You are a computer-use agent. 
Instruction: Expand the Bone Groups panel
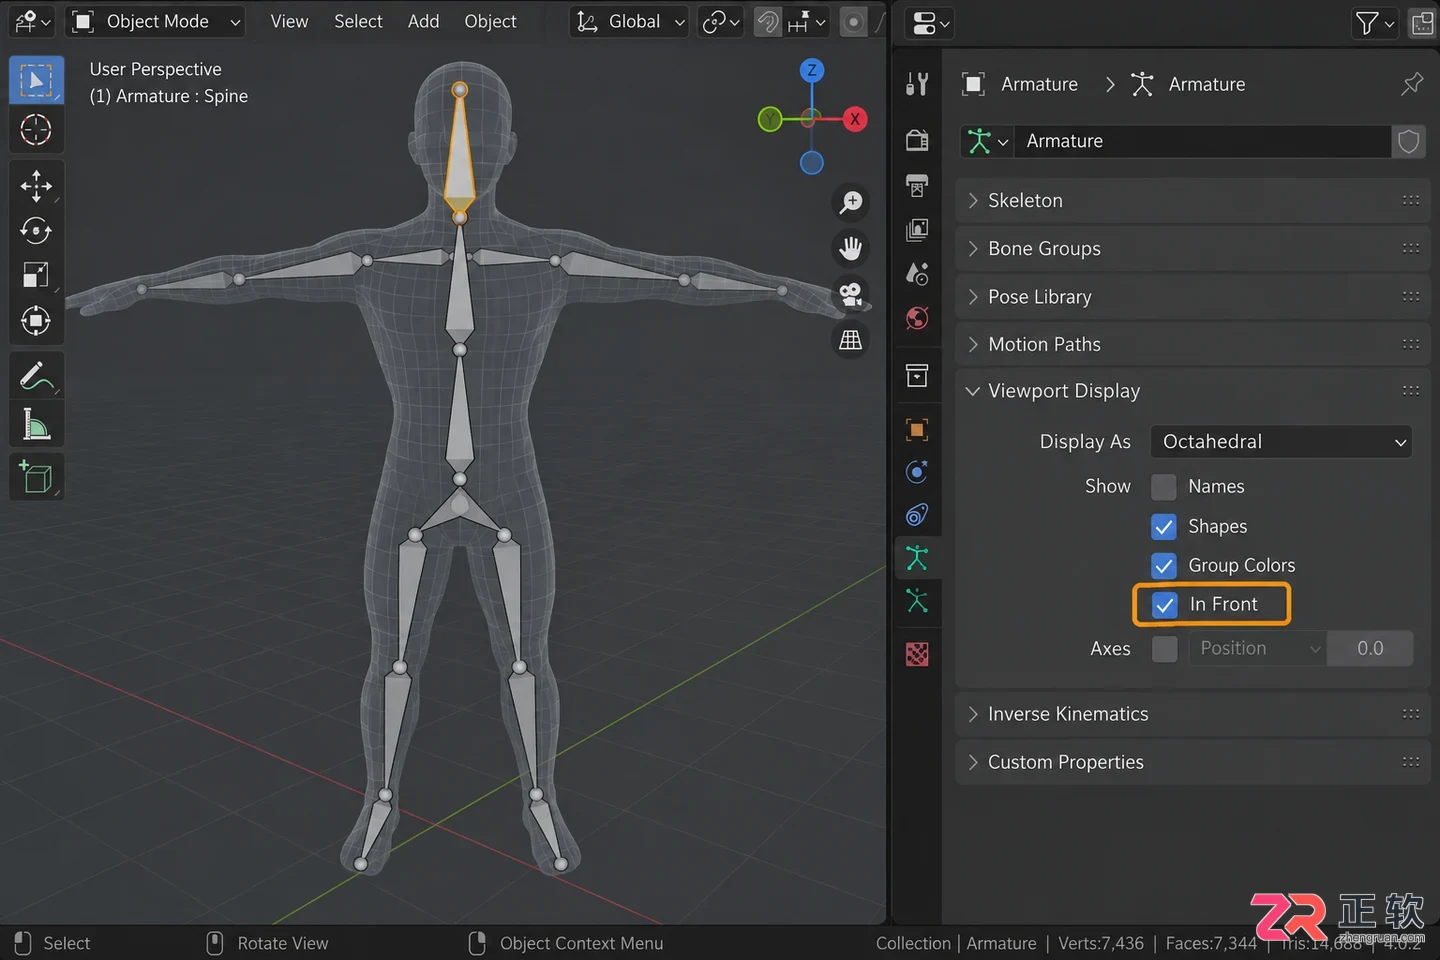(x=1192, y=249)
